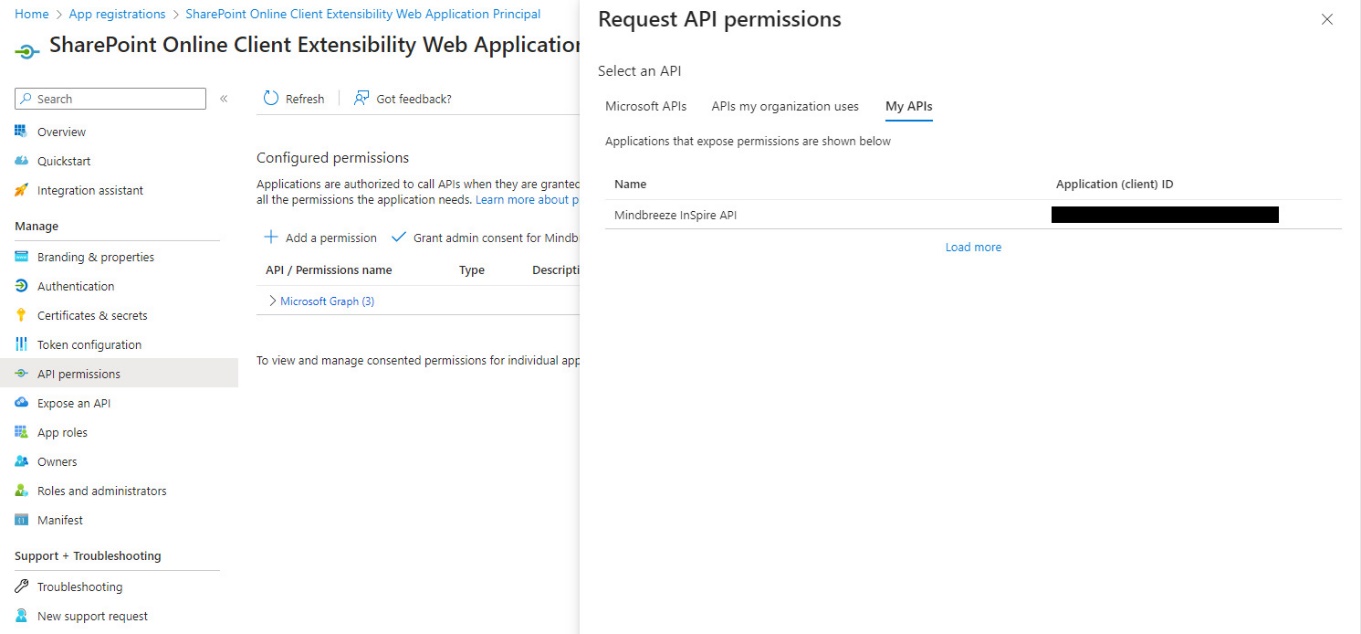Viewport: 1361px width, 634px height.
Task: Click the API permissions icon
Action: [x=21, y=374]
